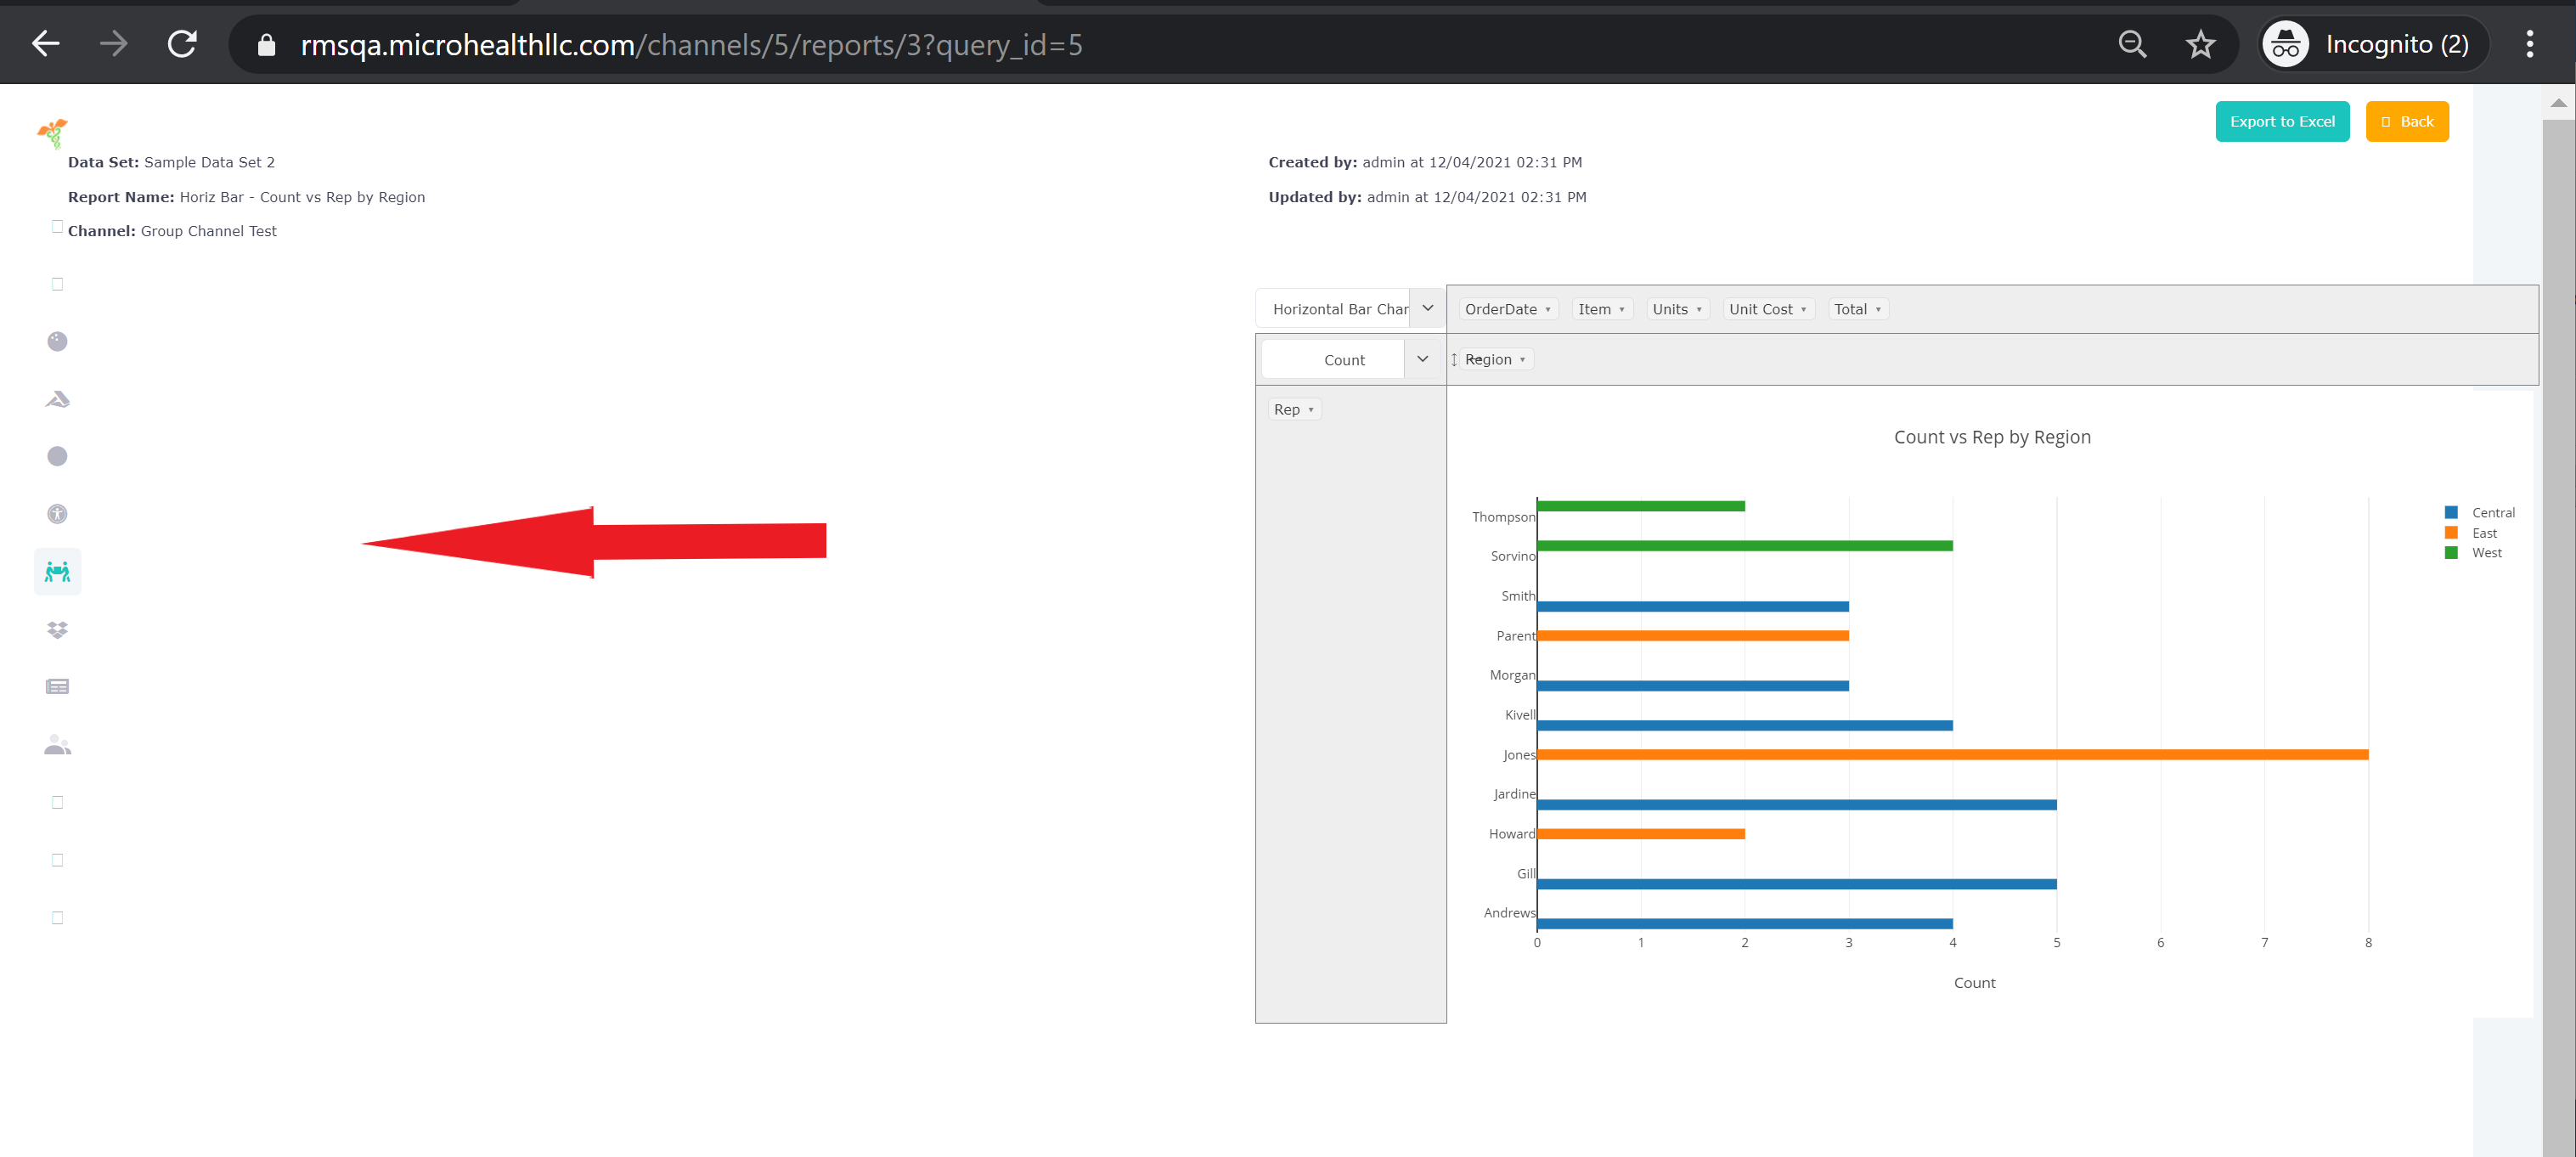
Task: Click the Data Set: Sample Data Set 2 text
Action: 171,162
